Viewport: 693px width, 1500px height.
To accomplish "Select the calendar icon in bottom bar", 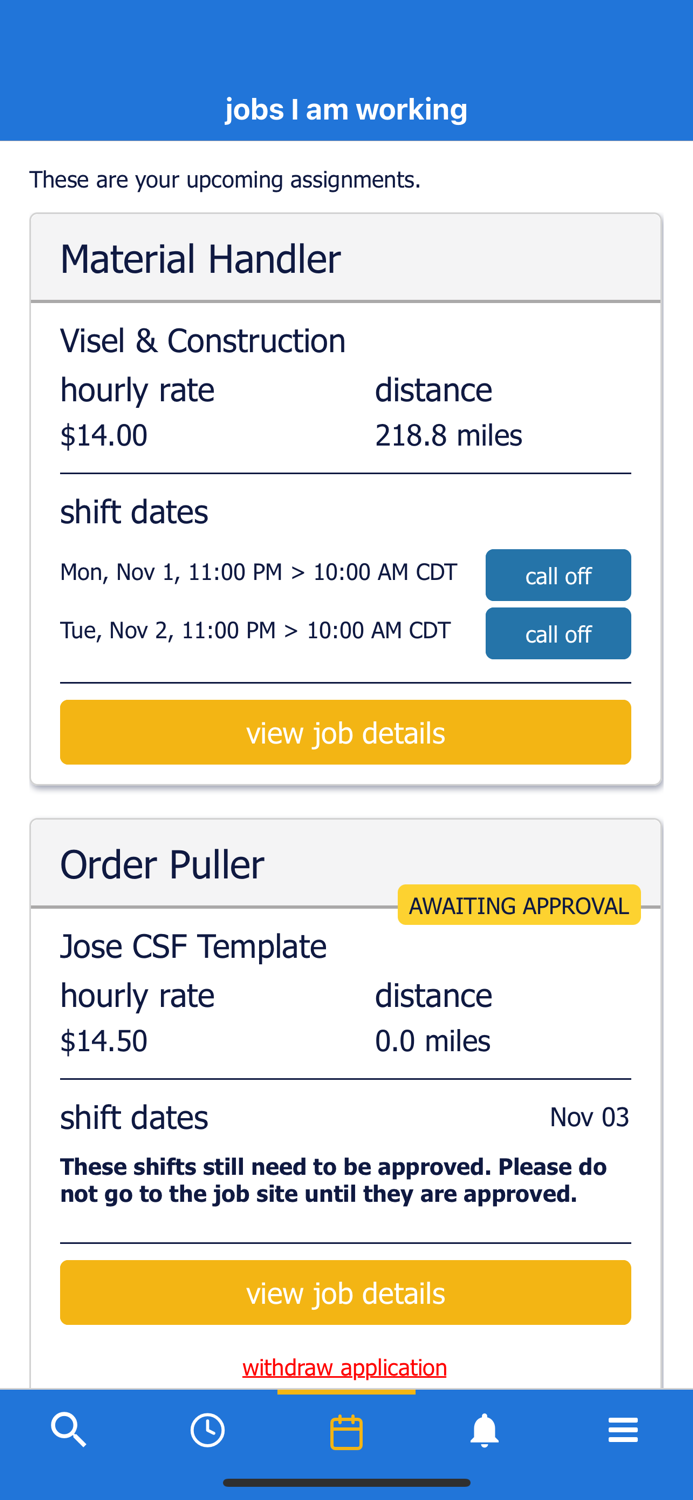I will coord(346,1432).
